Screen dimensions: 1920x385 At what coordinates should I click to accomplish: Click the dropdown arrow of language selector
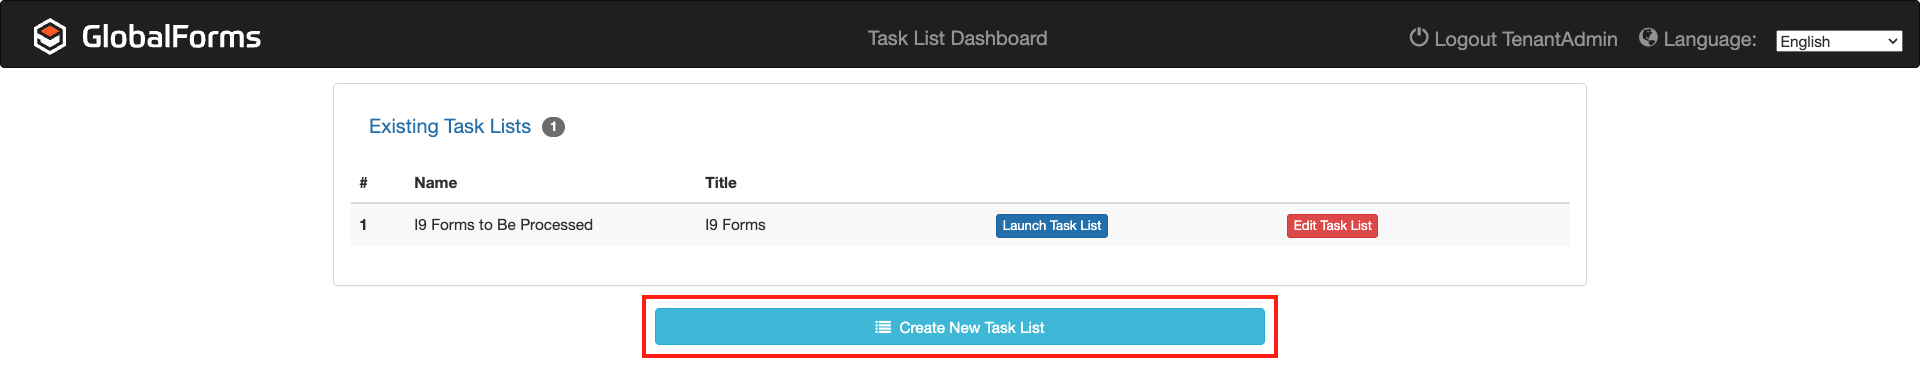click(x=1892, y=41)
